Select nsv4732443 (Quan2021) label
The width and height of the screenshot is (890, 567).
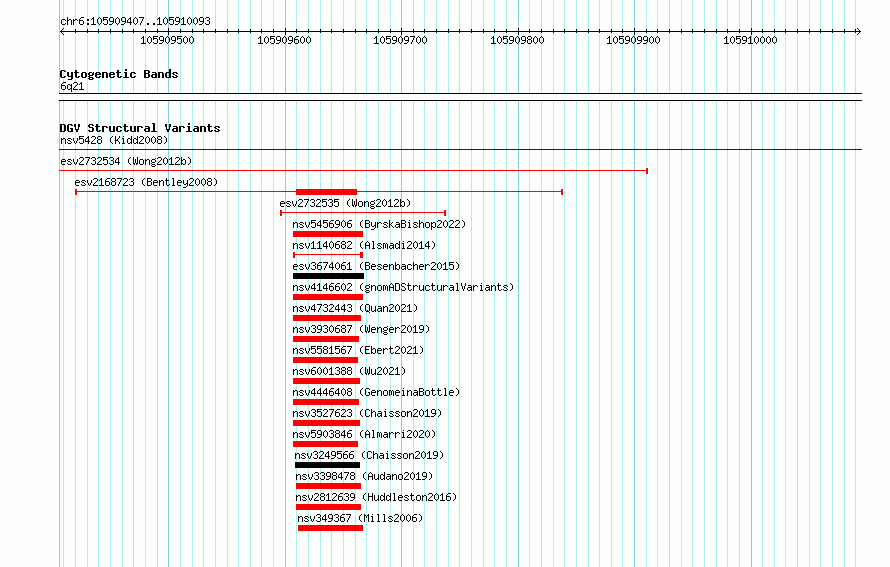point(355,308)
